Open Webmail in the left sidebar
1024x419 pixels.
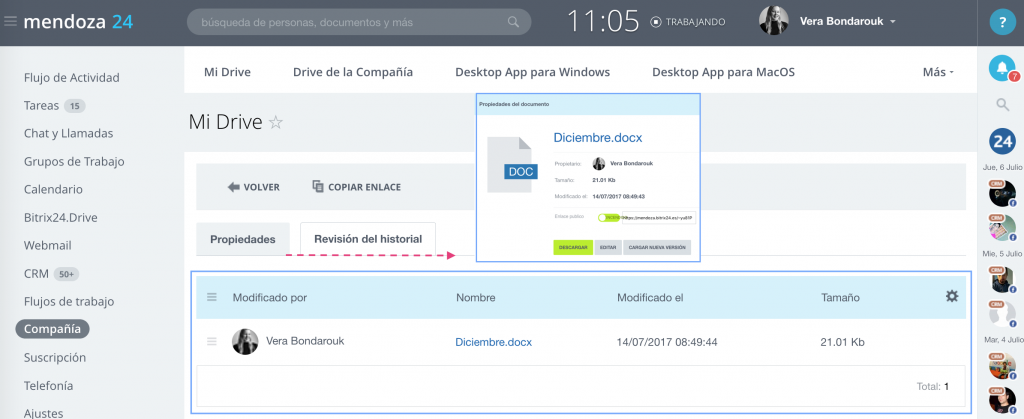(48, 246)
